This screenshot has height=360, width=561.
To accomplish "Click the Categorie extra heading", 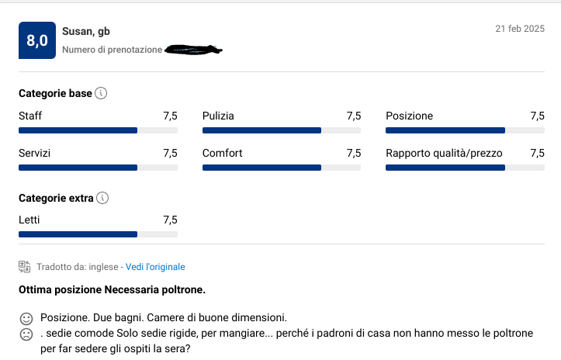I will pyautogui.click(x=56, y=198).
